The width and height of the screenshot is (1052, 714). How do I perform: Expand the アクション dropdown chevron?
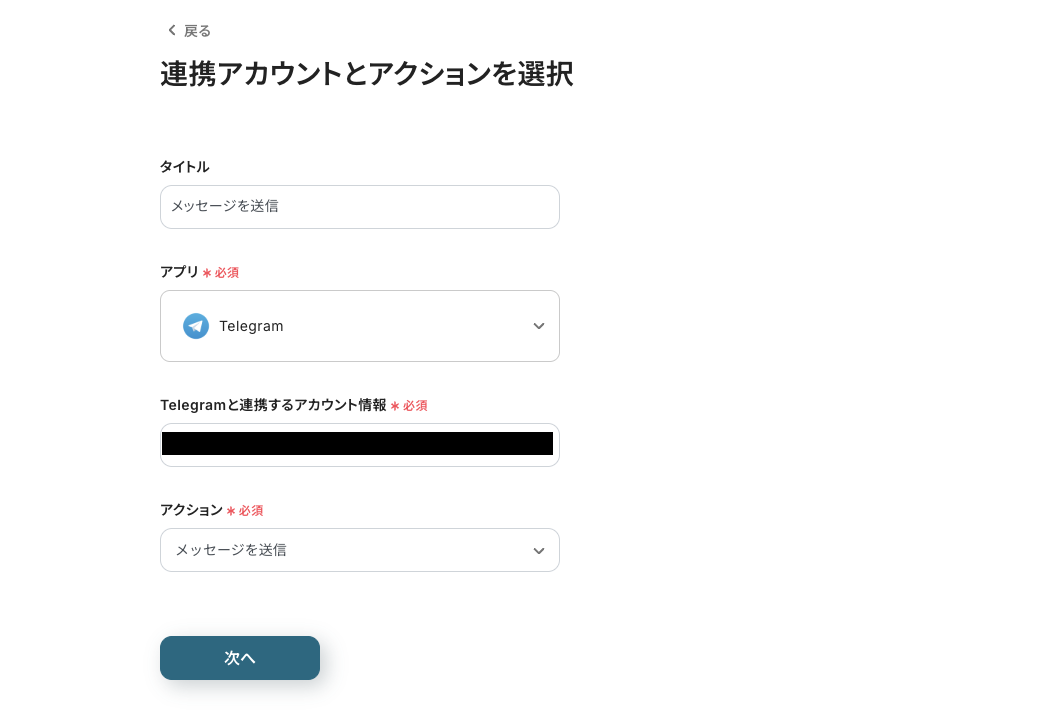pyautogui.click(x=538, y=550)
